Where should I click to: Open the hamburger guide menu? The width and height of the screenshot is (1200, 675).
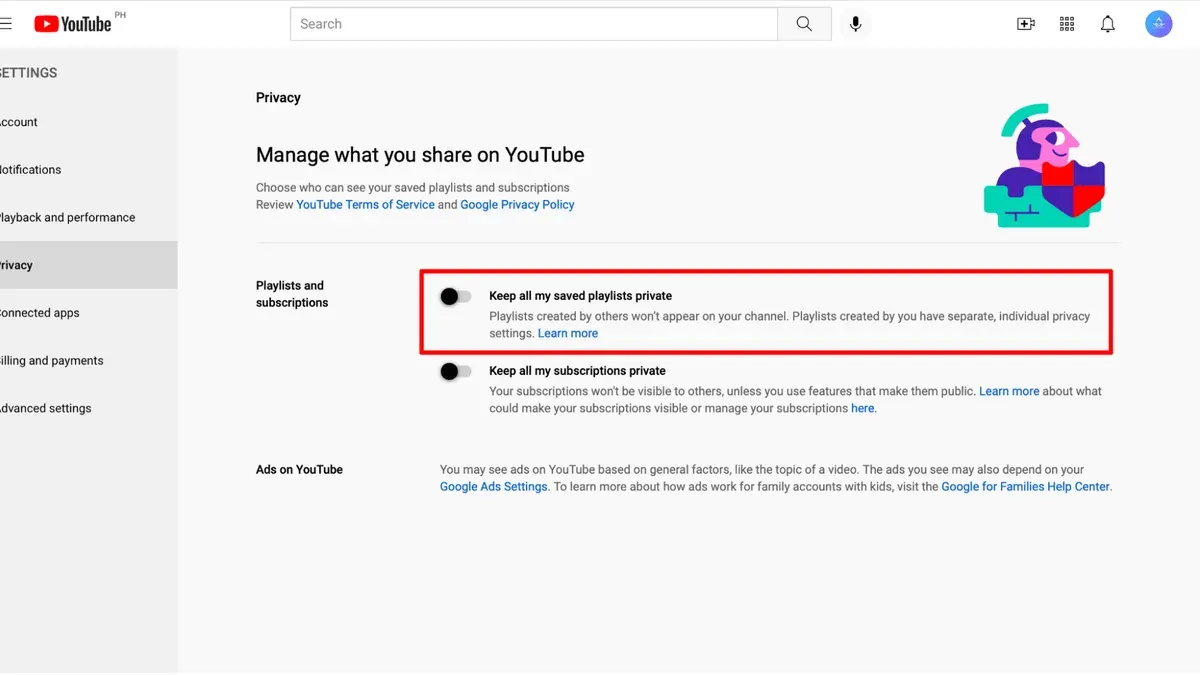coord(5,24)
